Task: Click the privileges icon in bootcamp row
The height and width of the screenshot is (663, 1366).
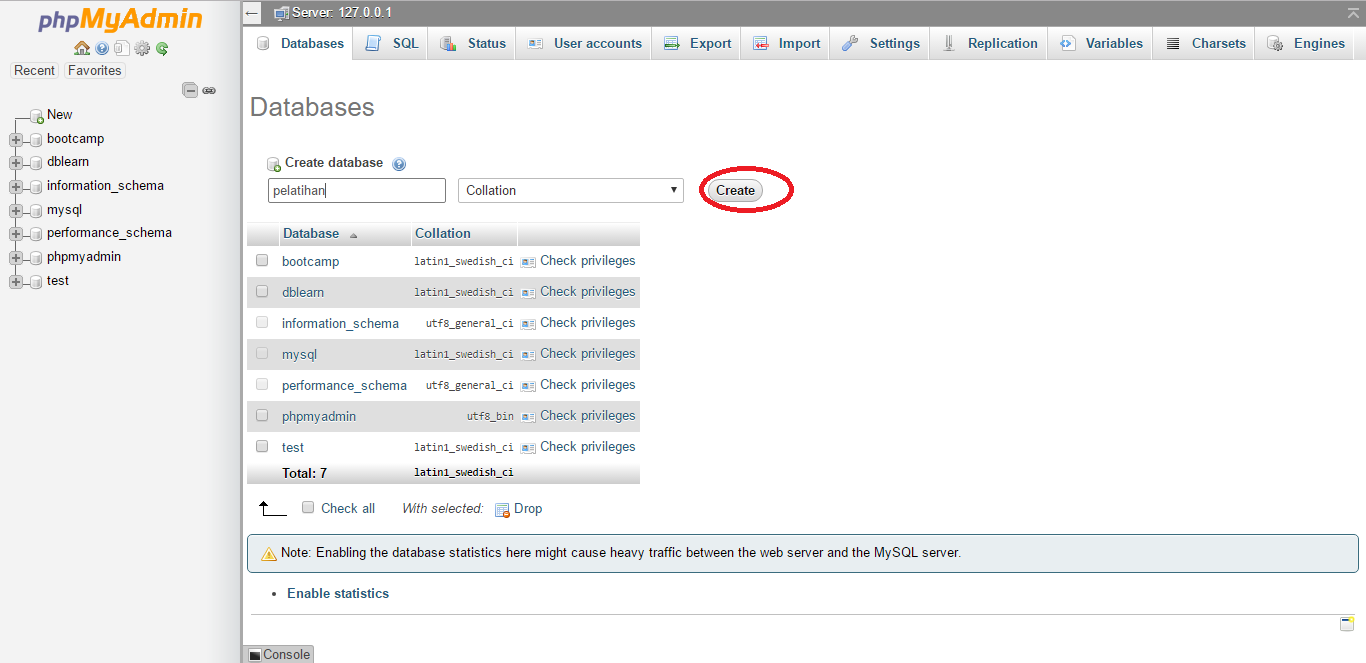Action: click(528, 262)
